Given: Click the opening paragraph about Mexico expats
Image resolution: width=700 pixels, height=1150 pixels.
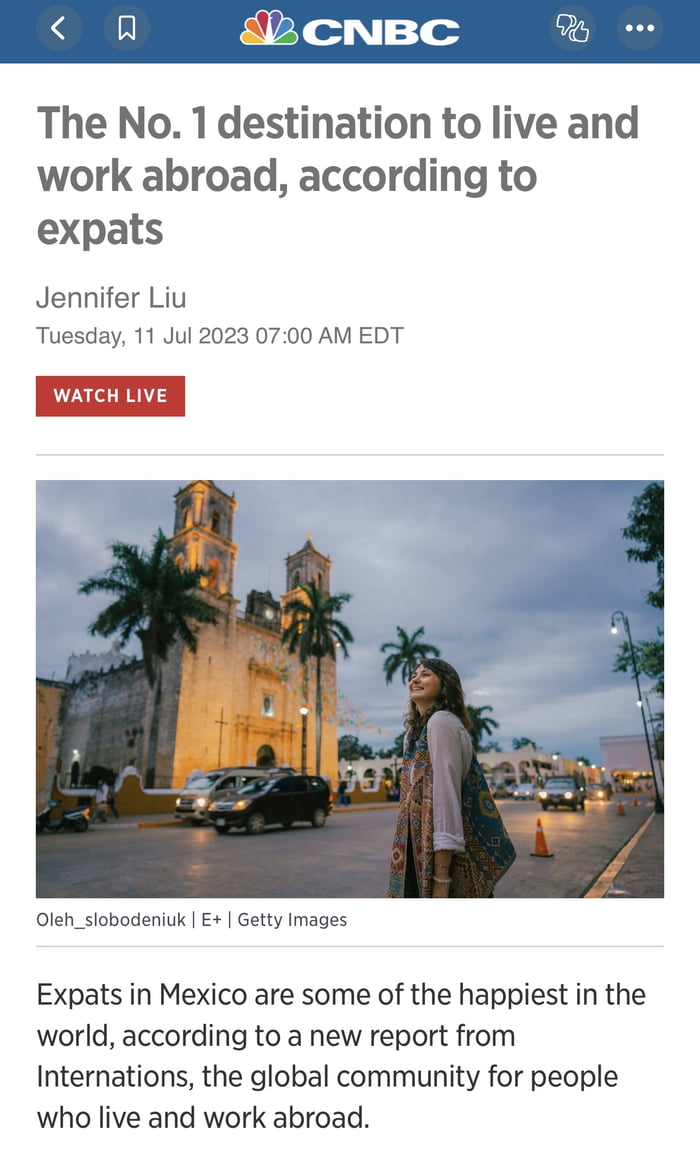Looking at the screenshot, I should [341, 1056].
